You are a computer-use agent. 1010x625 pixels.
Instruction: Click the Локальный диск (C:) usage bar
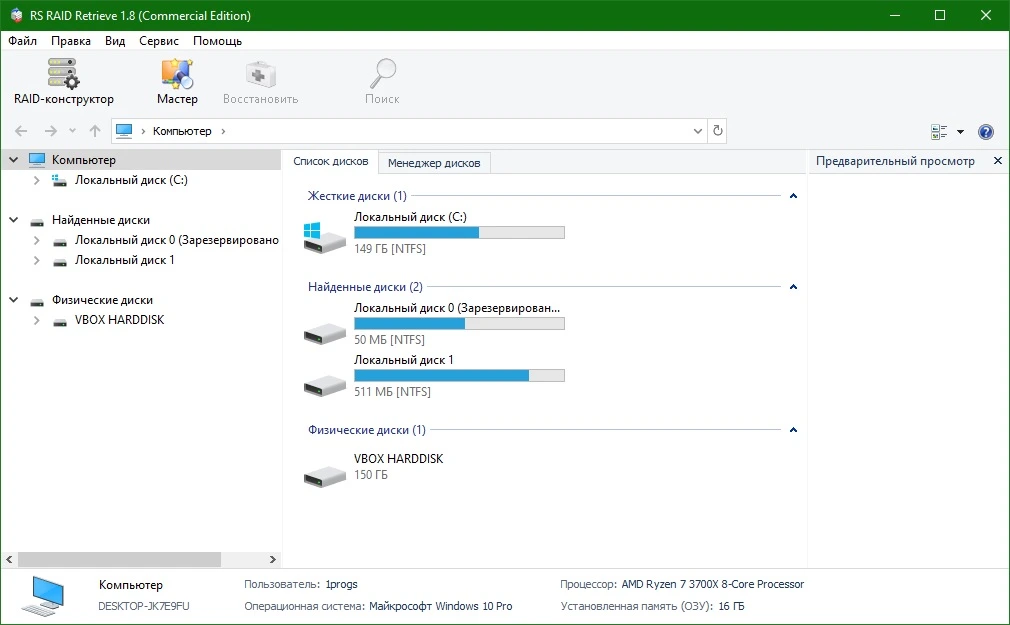[459, 233]
